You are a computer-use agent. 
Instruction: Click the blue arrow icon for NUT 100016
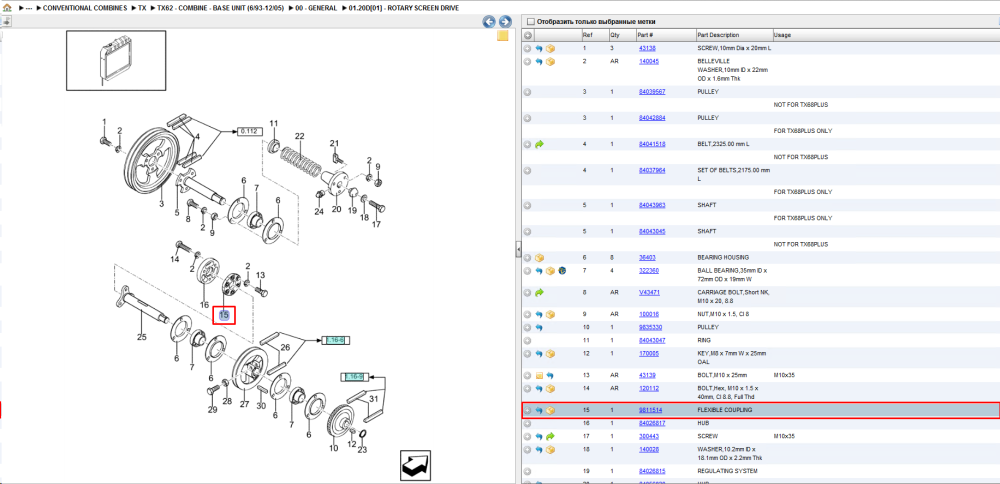coord(539,314)
